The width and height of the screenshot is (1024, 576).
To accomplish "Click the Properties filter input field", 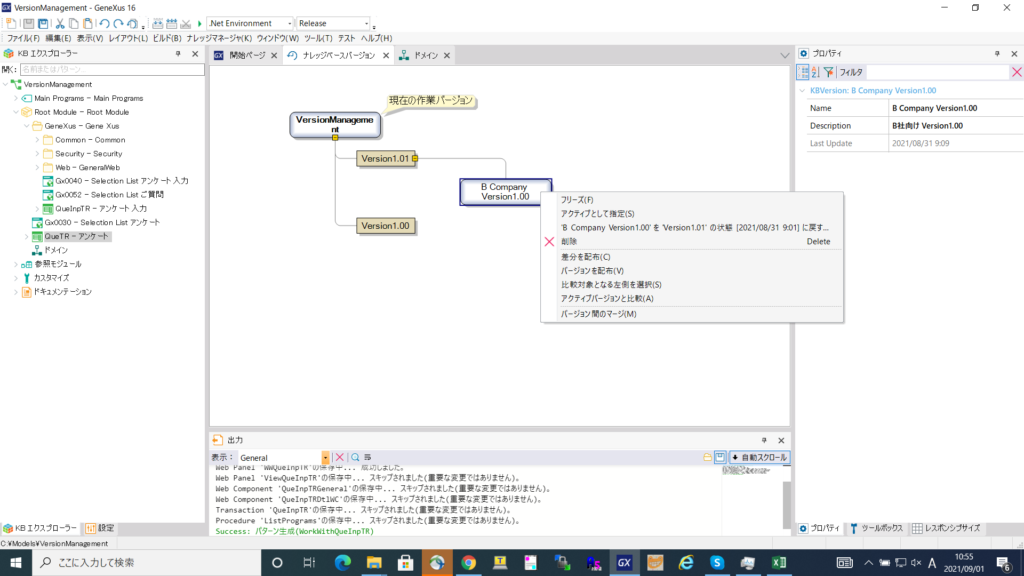I will [937, 72].
